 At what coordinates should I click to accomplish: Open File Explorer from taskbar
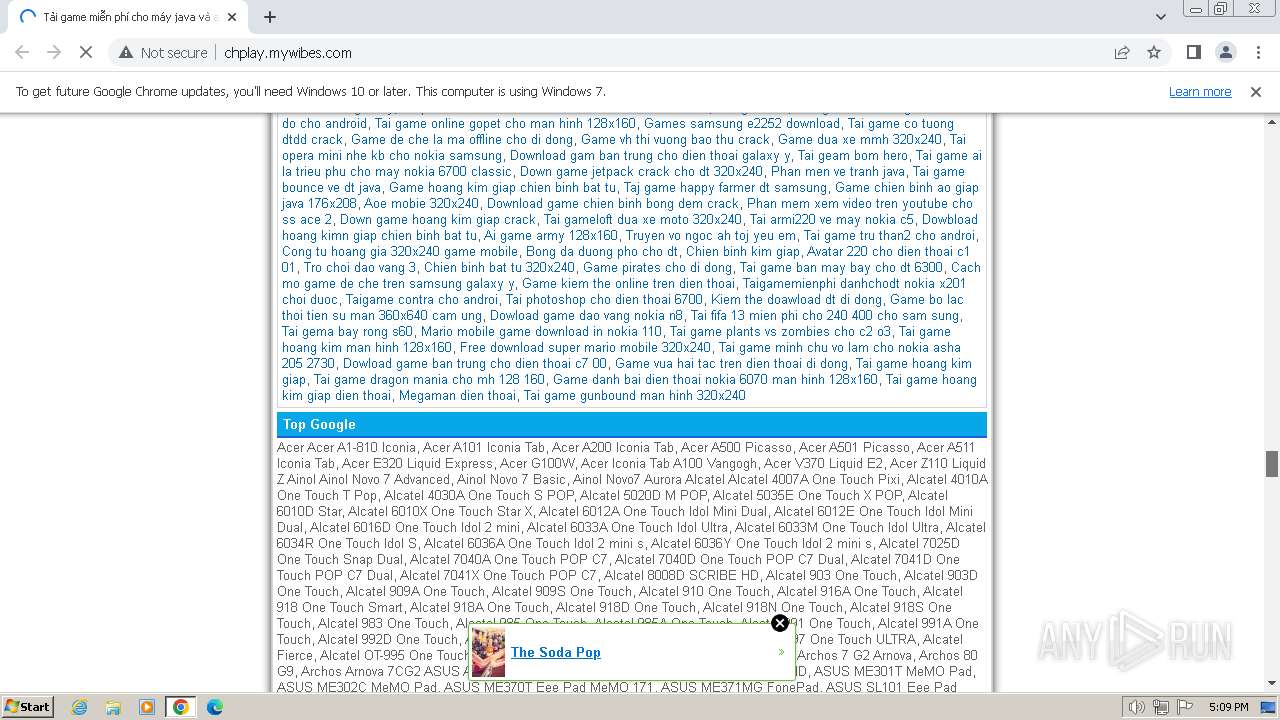click(113, 707)
